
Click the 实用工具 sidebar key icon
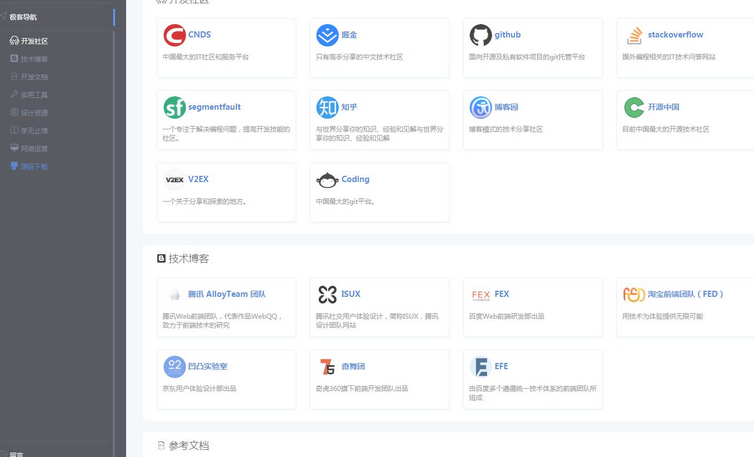point(14,94)
